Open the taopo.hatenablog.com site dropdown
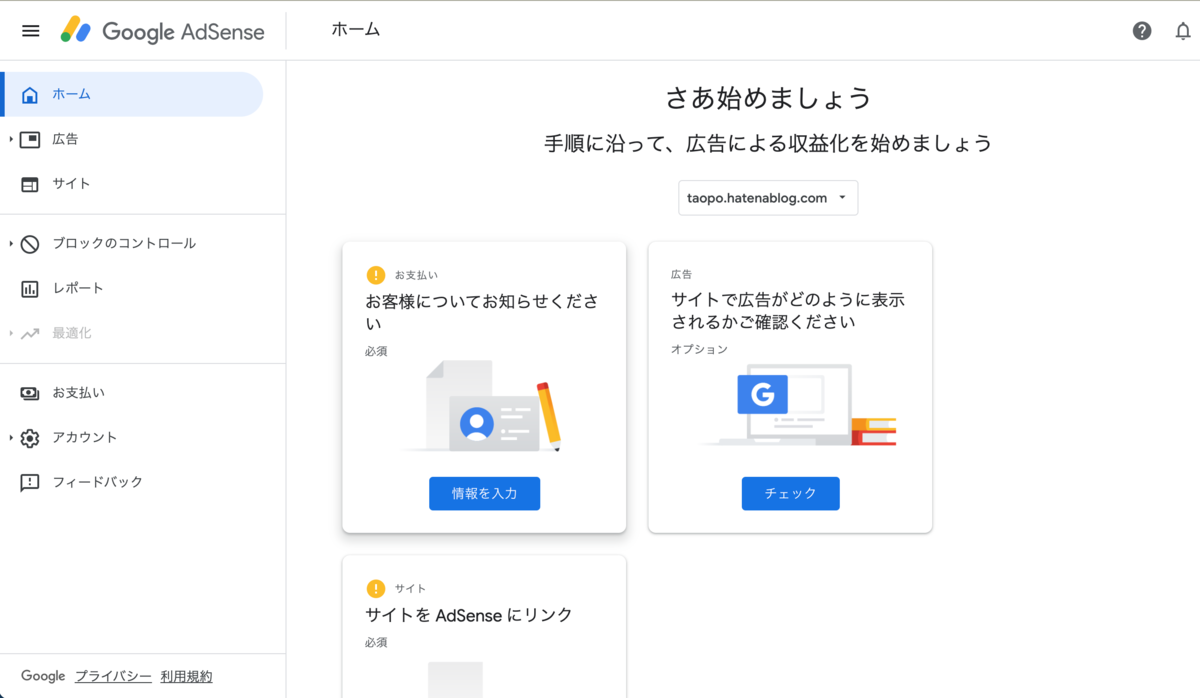Image resolution: width=1200 pixels, height=698 pixels. pos(768,198)
